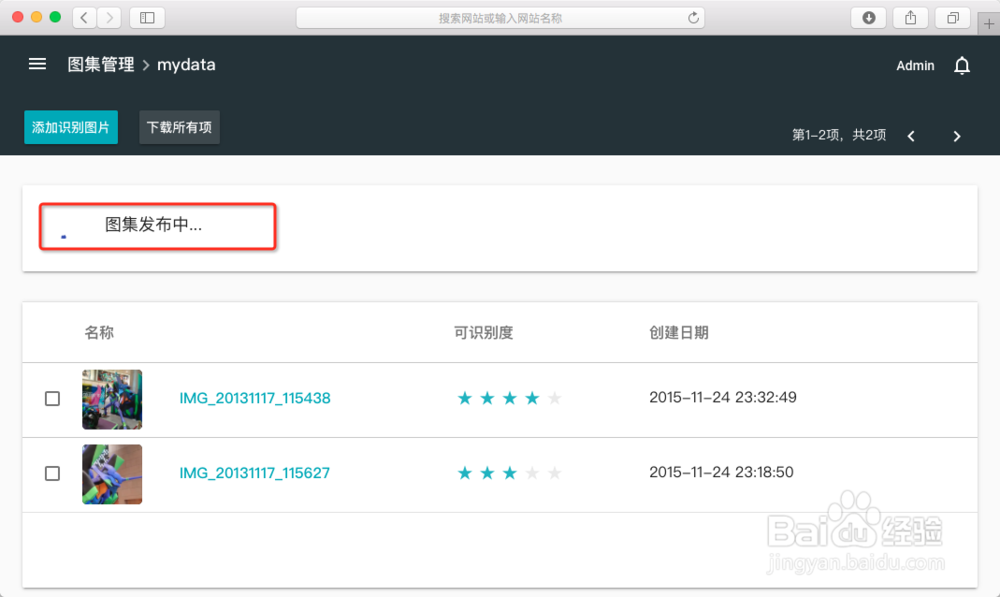
Task: Open a new tab with plus button
Action: tap(989, 24)
